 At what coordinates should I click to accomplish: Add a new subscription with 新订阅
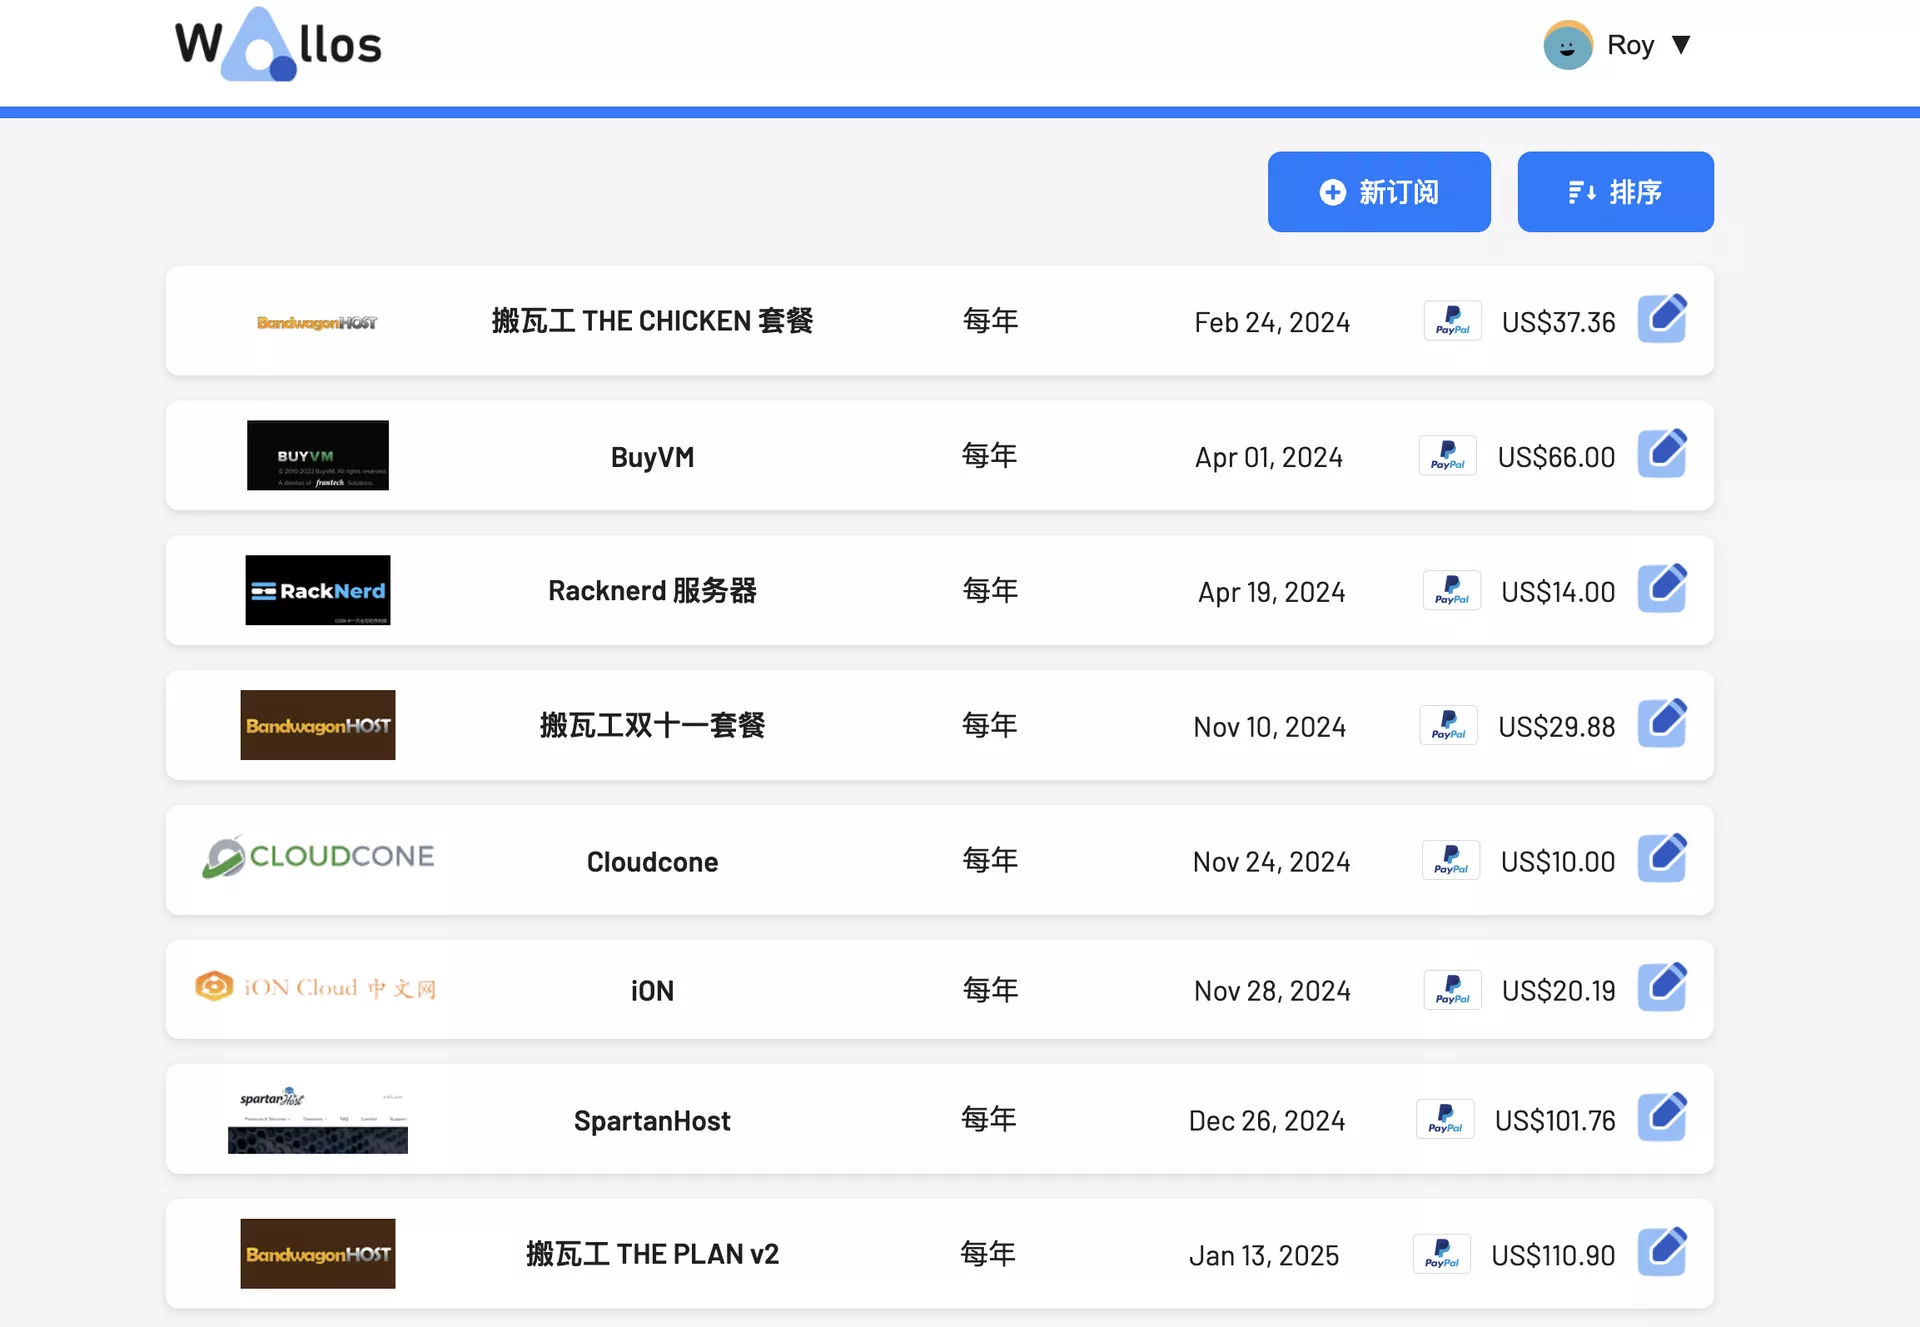point(1378,192)
